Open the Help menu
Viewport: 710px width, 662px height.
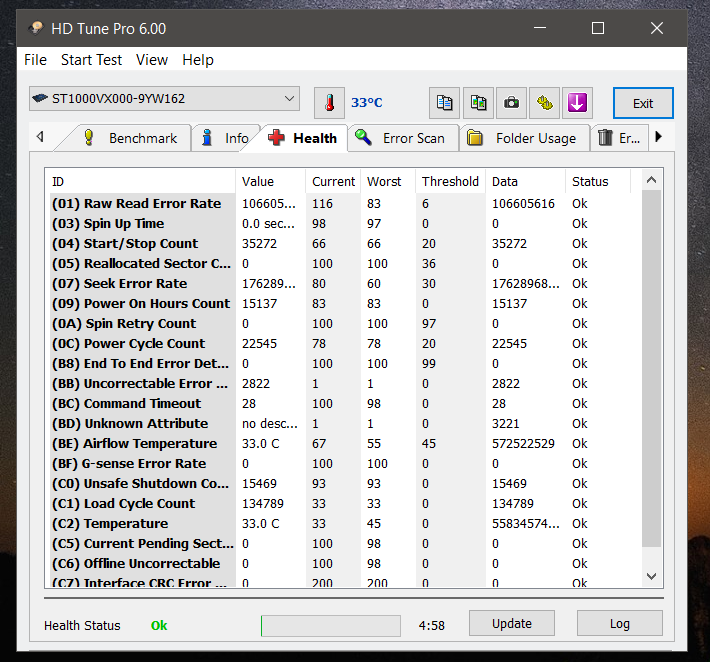[x=198, y=60]
